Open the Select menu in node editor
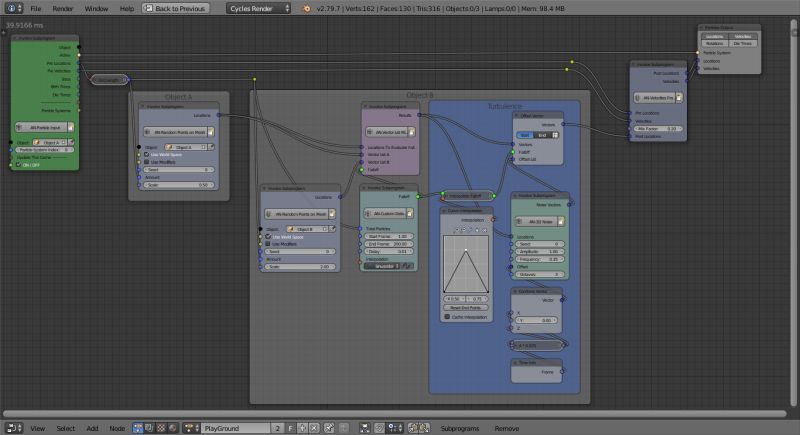This screenshot has height=435, width=800. [65, 428]
